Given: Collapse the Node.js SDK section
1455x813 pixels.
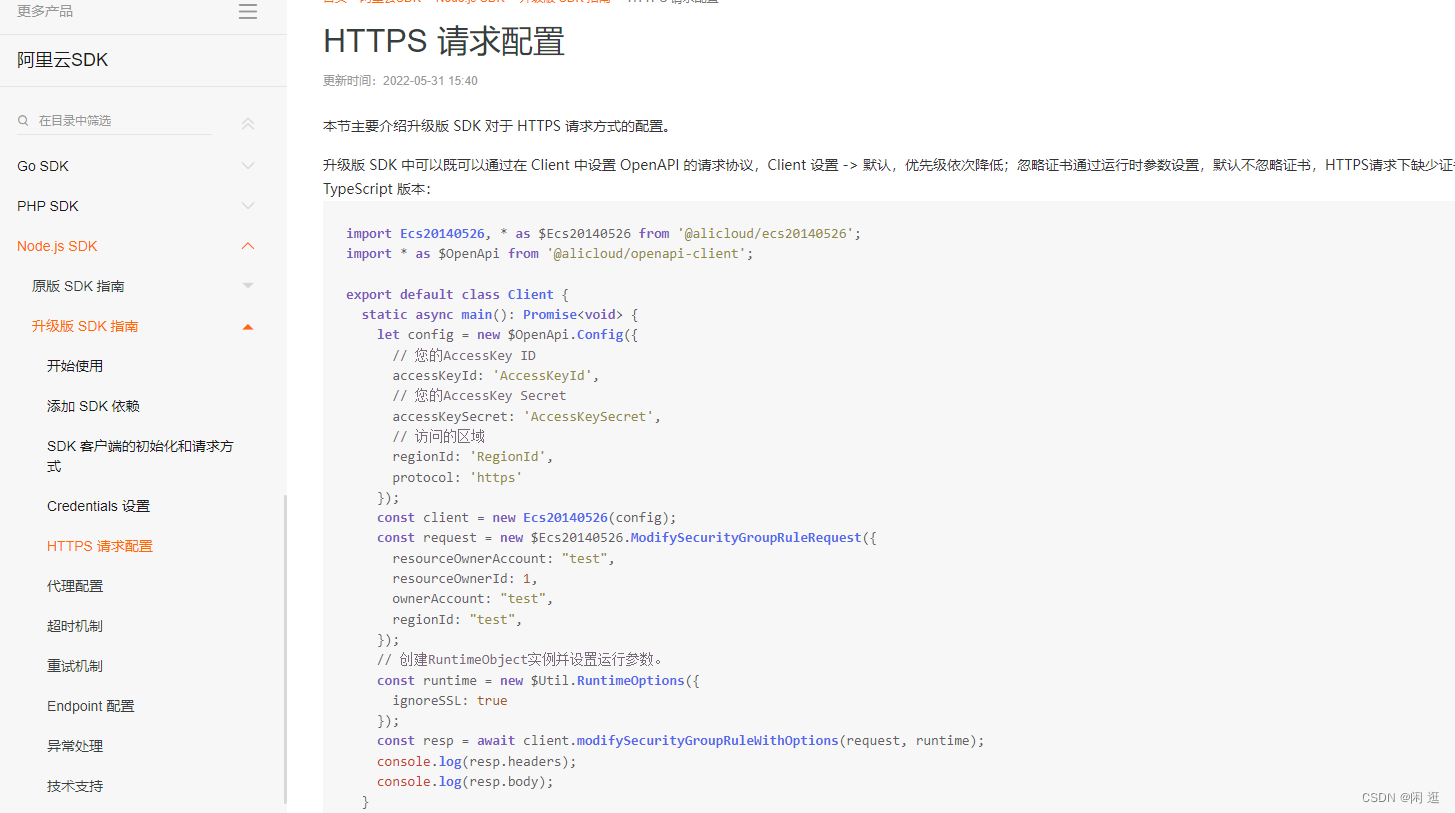Looking at the screenshot, I should 247,246.
